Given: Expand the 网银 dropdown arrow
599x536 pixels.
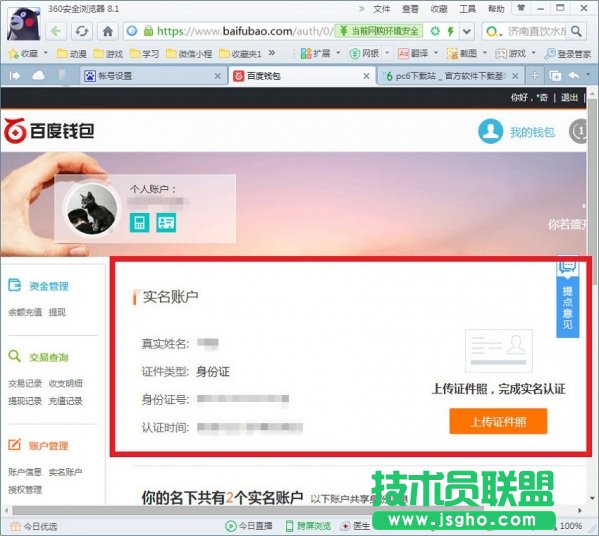Looking at the screenshot, I should pos(387,53).
